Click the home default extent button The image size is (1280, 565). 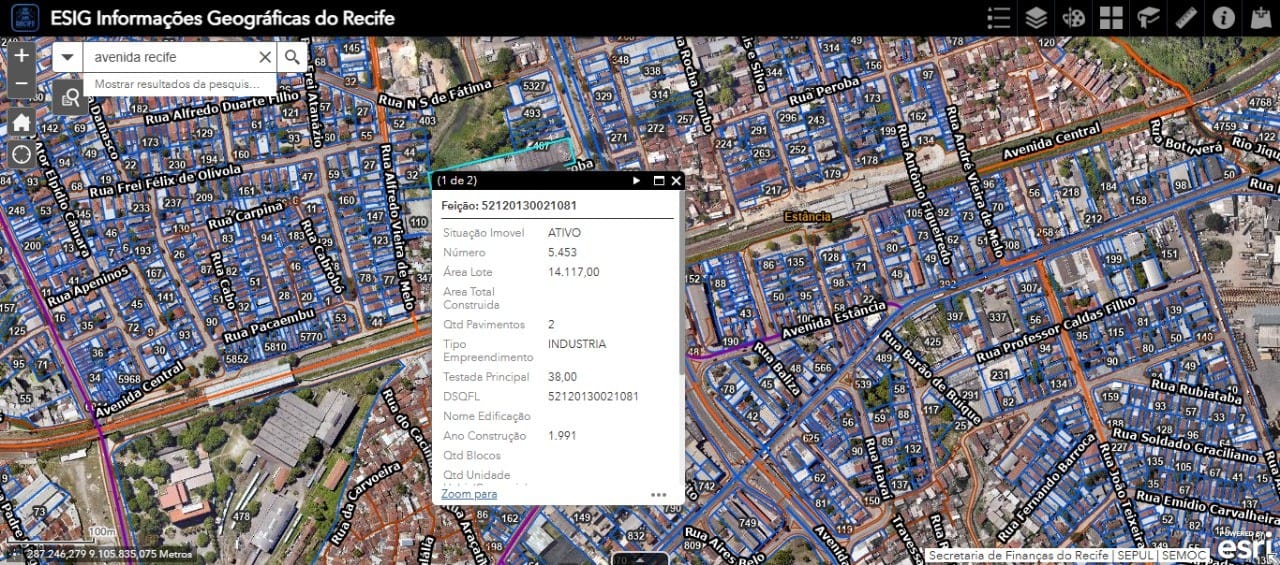(21, 123)
